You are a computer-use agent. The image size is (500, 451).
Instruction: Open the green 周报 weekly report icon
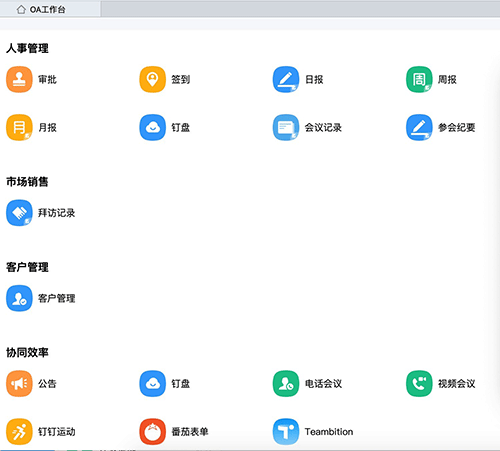click(x=419, y=79)
